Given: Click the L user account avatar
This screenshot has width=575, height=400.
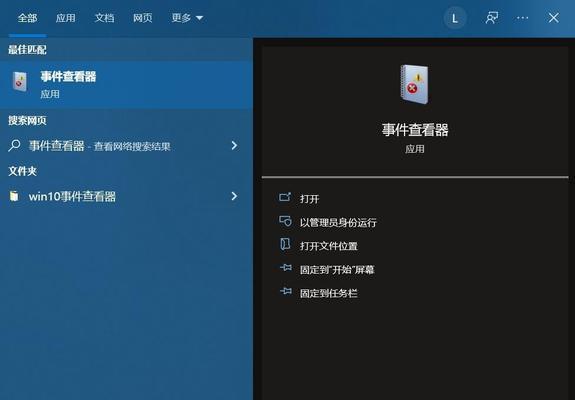Looking at the screenshot, I should tap(455, 18).
